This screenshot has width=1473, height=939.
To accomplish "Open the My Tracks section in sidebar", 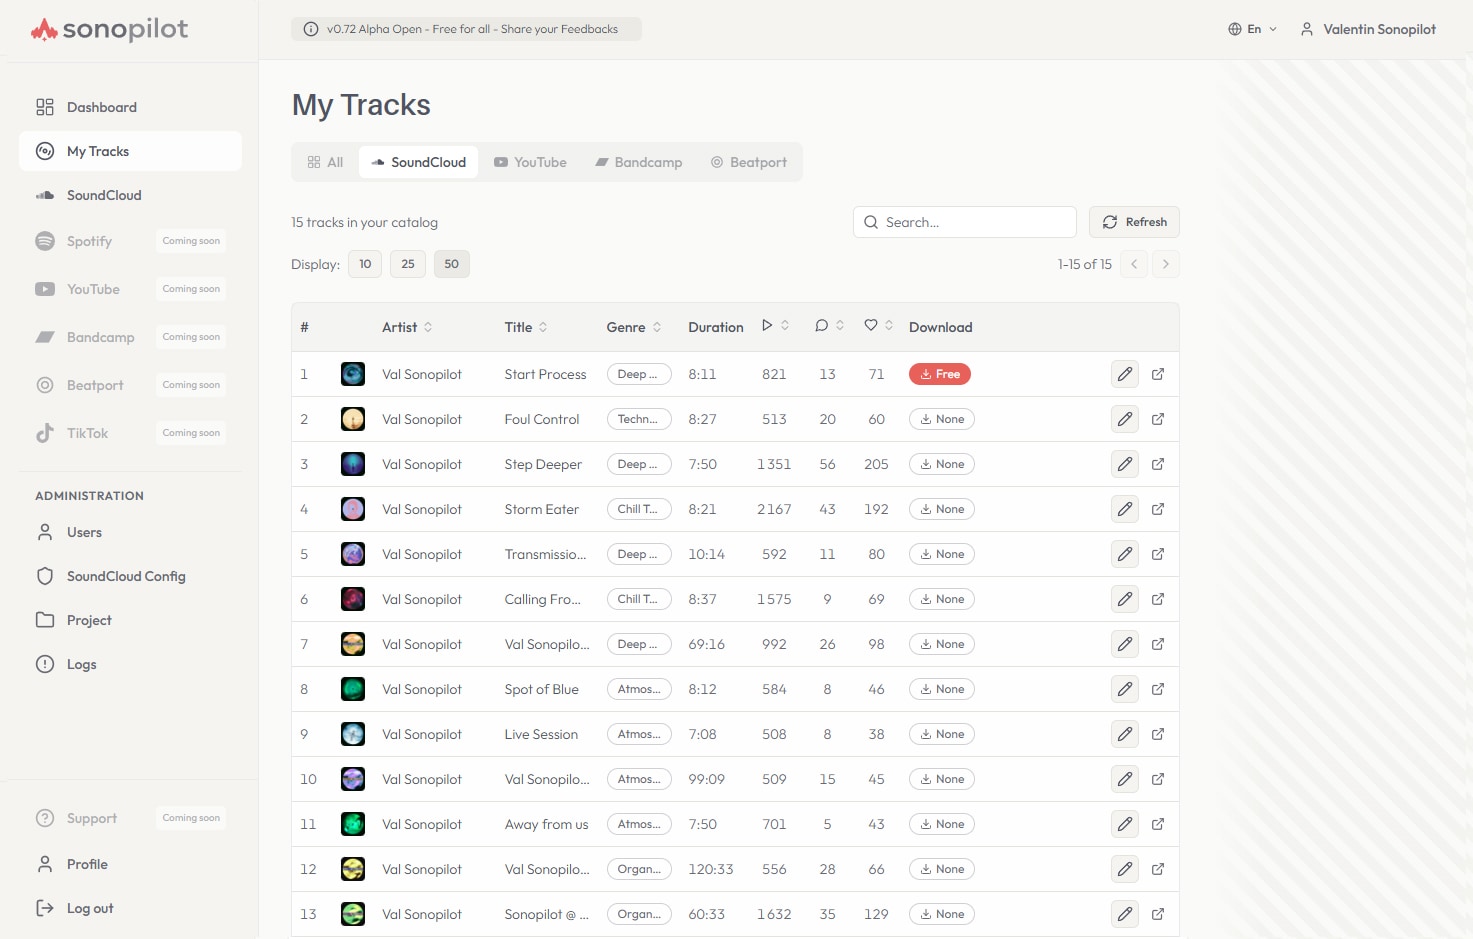I will click(98, 150).
